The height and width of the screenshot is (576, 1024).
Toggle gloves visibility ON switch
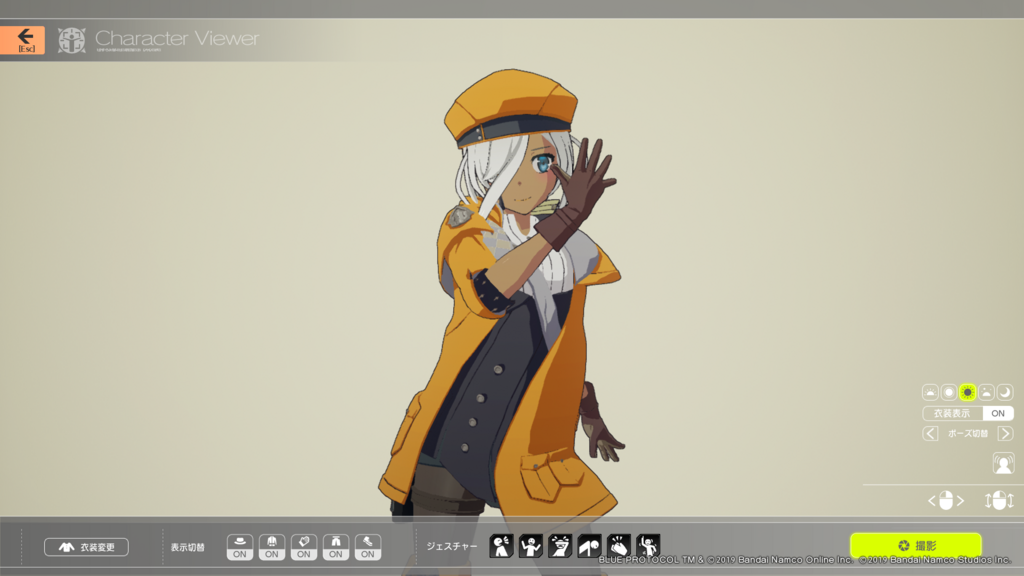(x=304, y=547)
